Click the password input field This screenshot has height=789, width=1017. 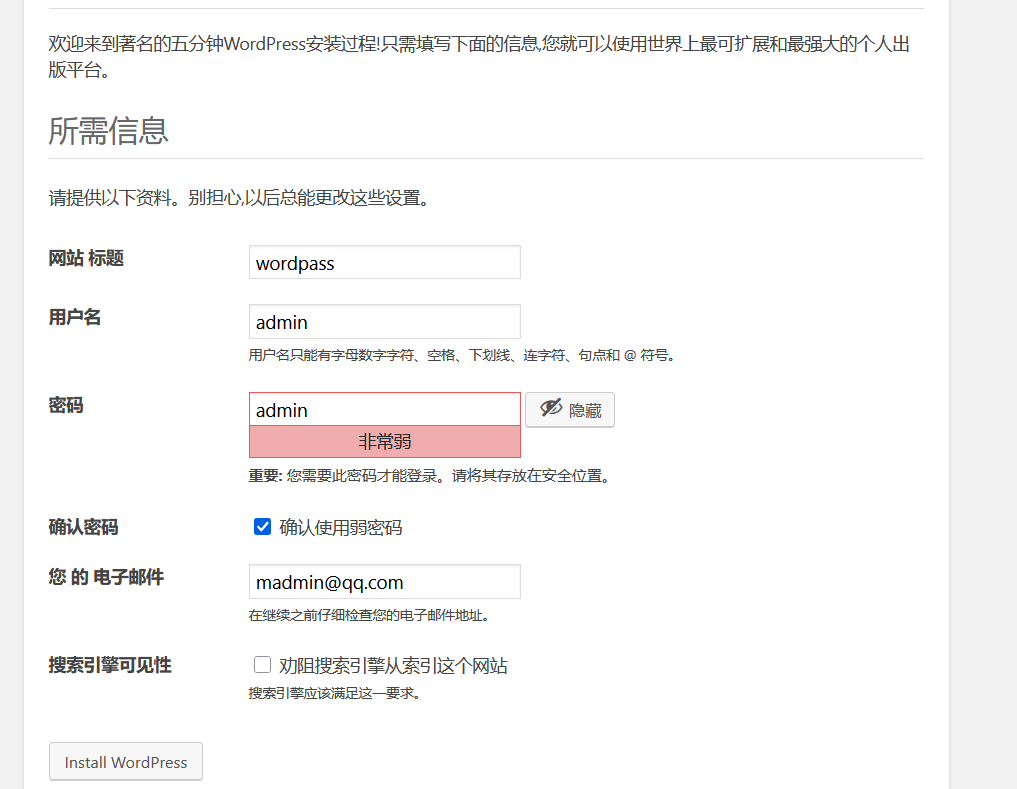coord(385,409)
